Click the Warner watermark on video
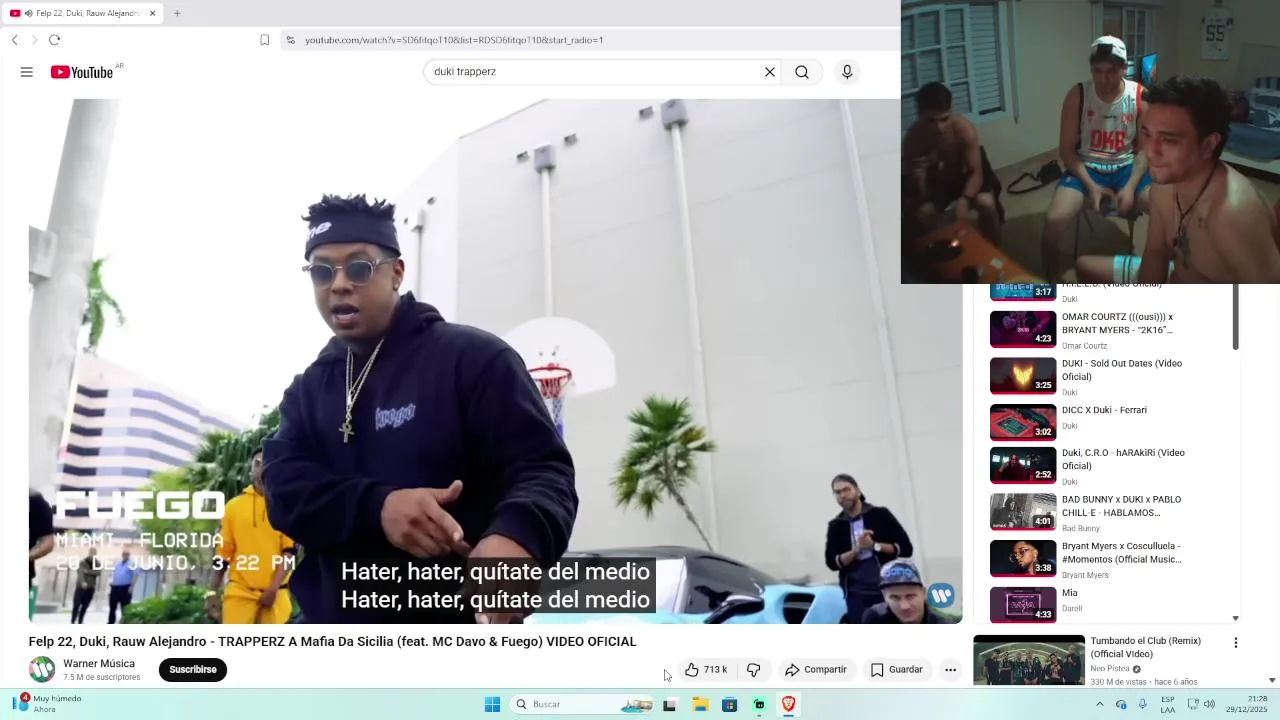The image size is (1280, 720). tap(941, 597)
